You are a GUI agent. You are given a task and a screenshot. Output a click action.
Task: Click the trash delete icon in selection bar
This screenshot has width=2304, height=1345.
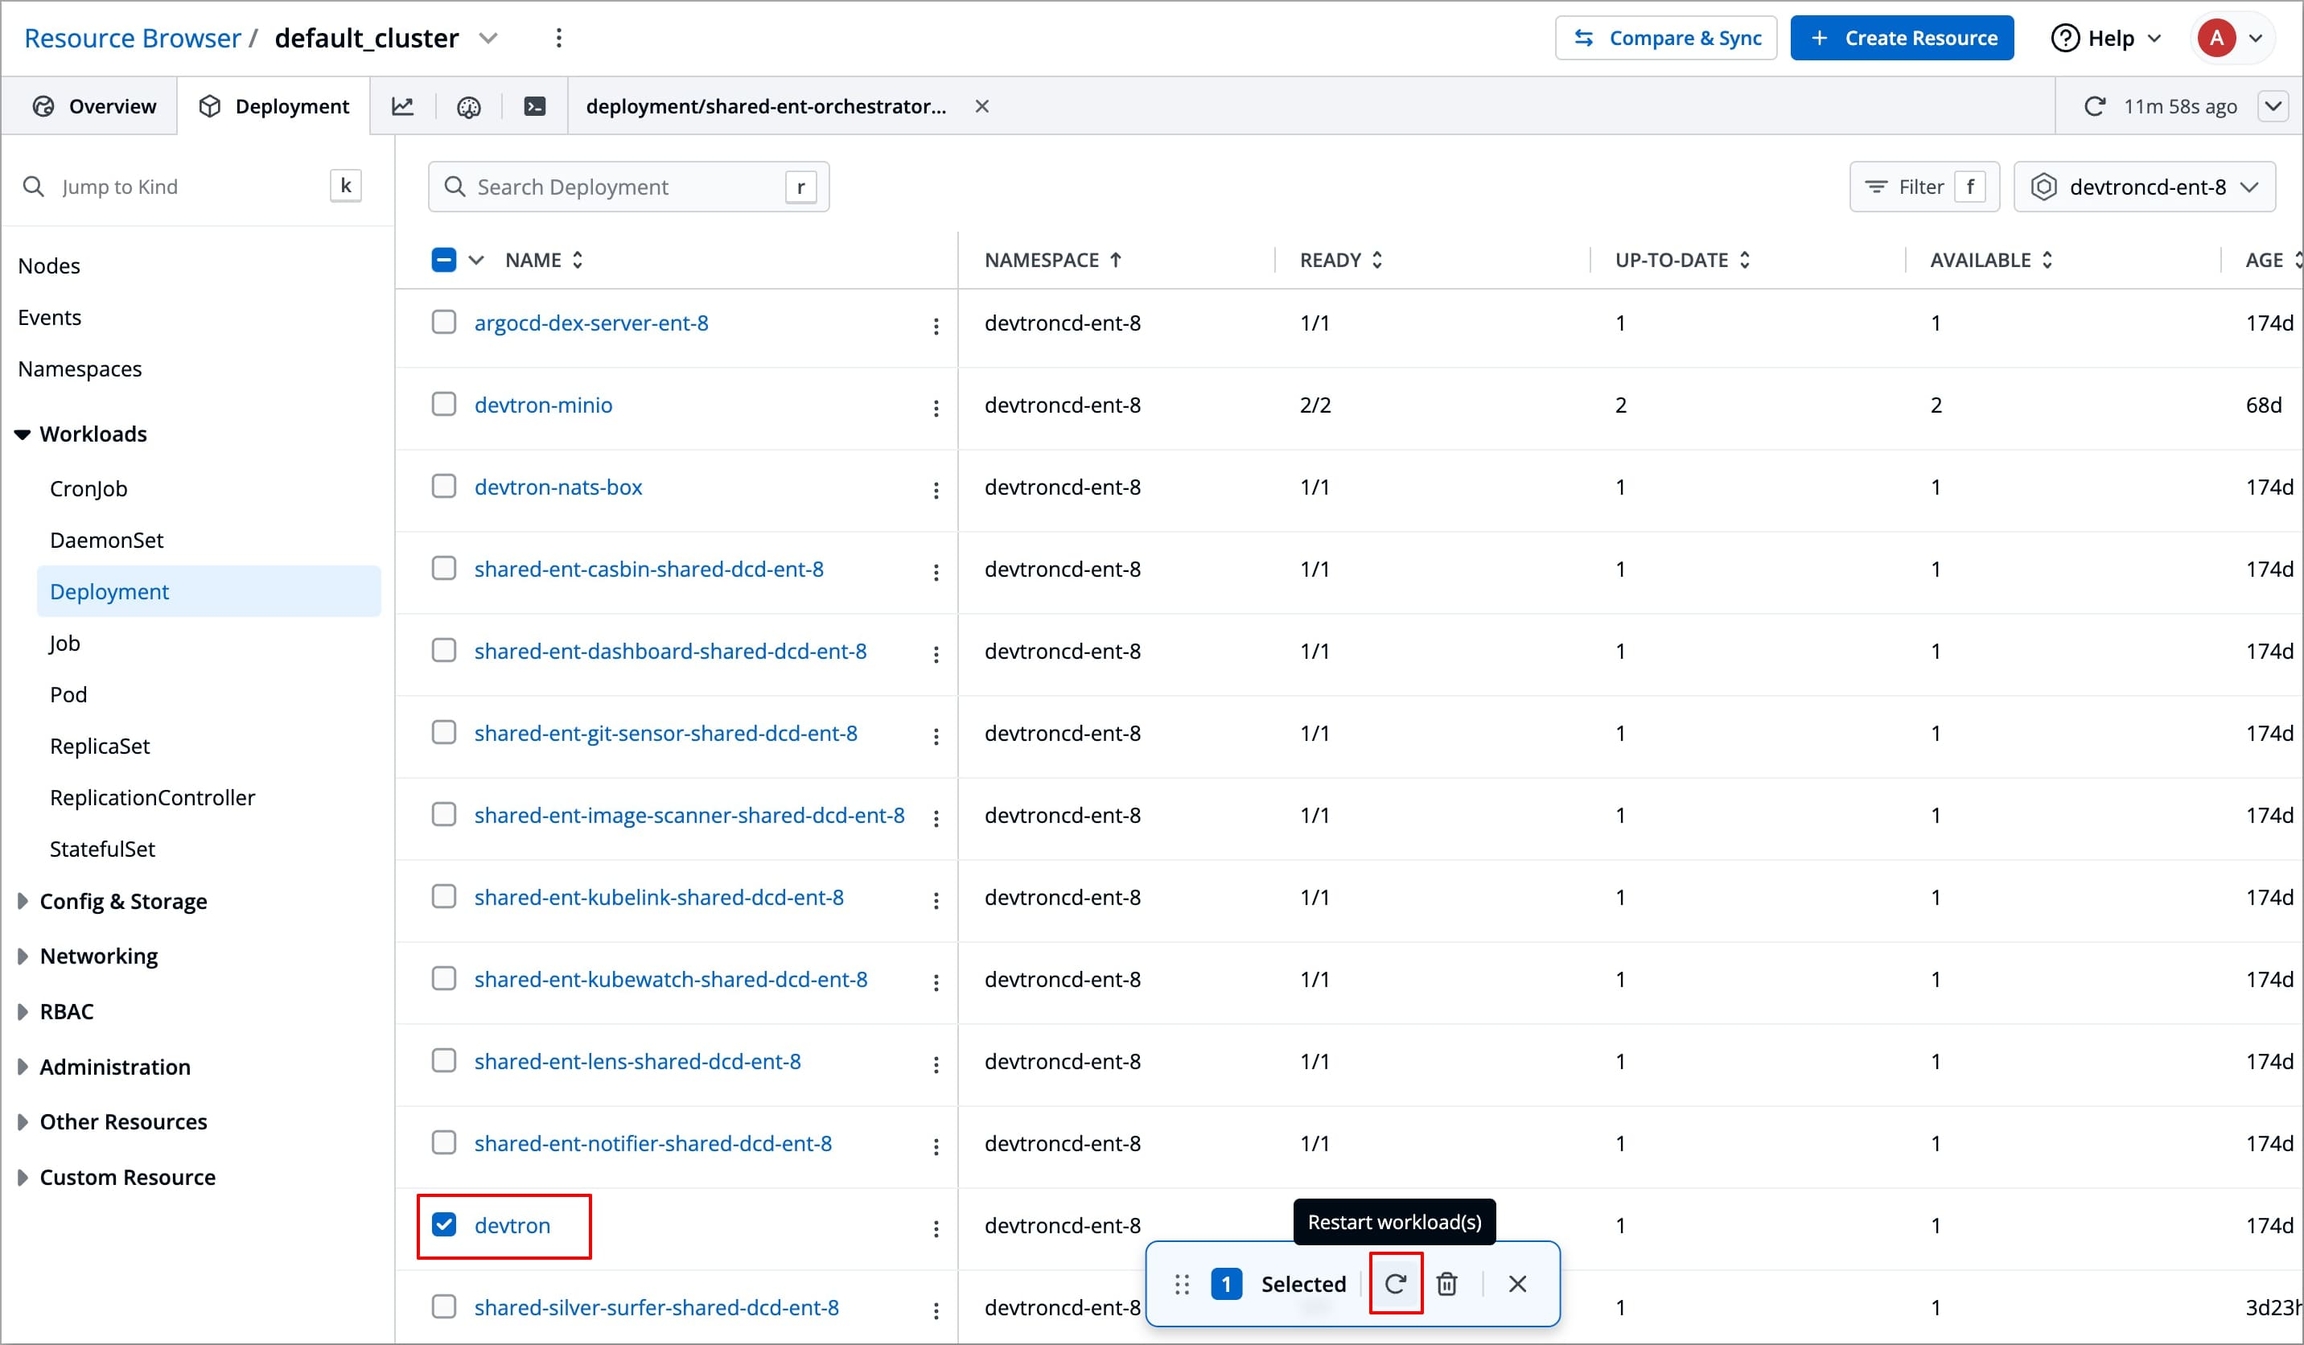(1447, 1283)
